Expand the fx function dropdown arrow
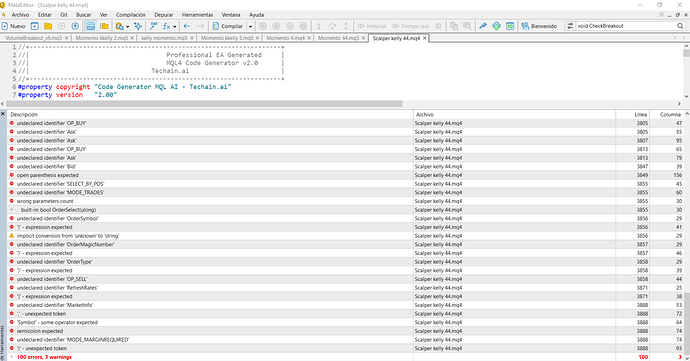Image resolution: width=690 pixels, height=361 pixels. coord(175,26)
